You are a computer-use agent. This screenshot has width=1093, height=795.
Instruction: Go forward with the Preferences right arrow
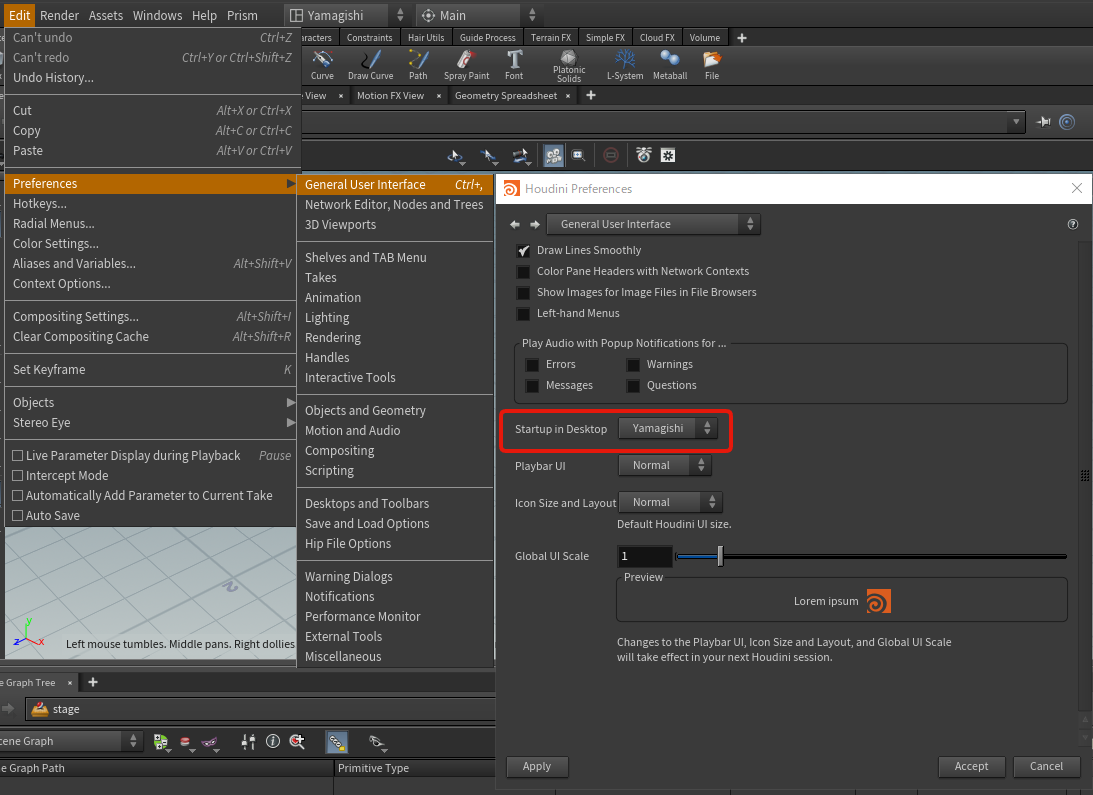tap(535, 224)
